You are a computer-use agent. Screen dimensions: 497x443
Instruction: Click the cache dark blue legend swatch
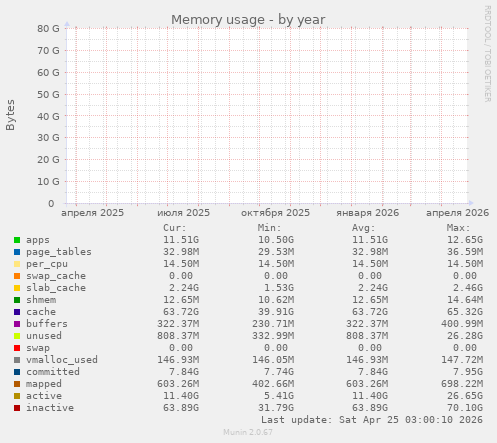(x=17, y=312)
